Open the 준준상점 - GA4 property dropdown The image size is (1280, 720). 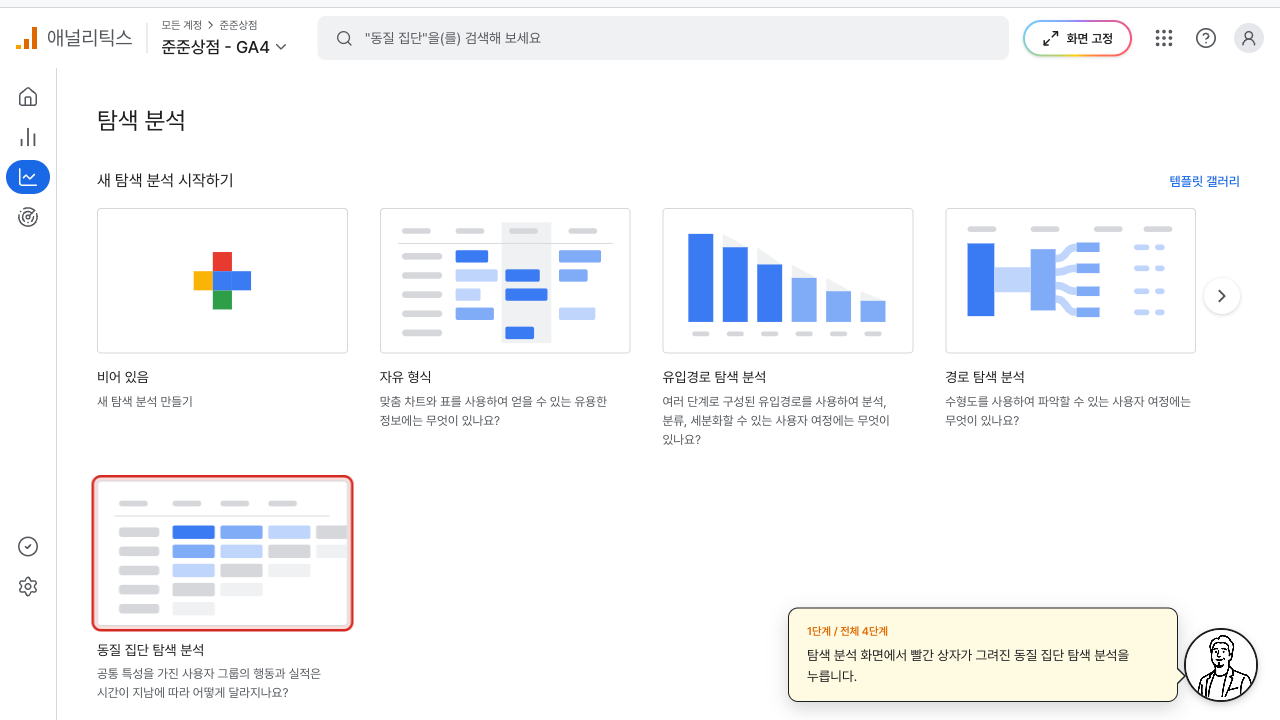pos(224,46)
